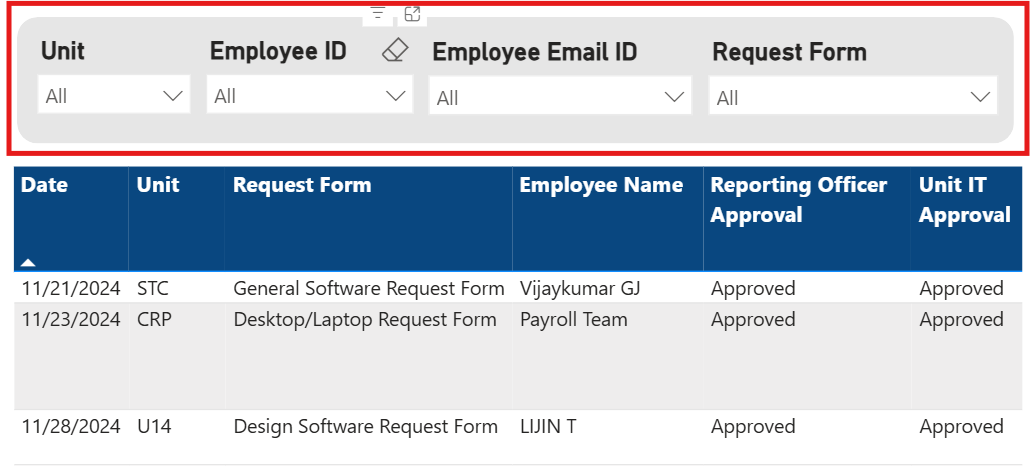The height and width of the screenshot is (466, 1030).
Task: Open the Request Form slicer dropdown
Action: pos(853,97)
